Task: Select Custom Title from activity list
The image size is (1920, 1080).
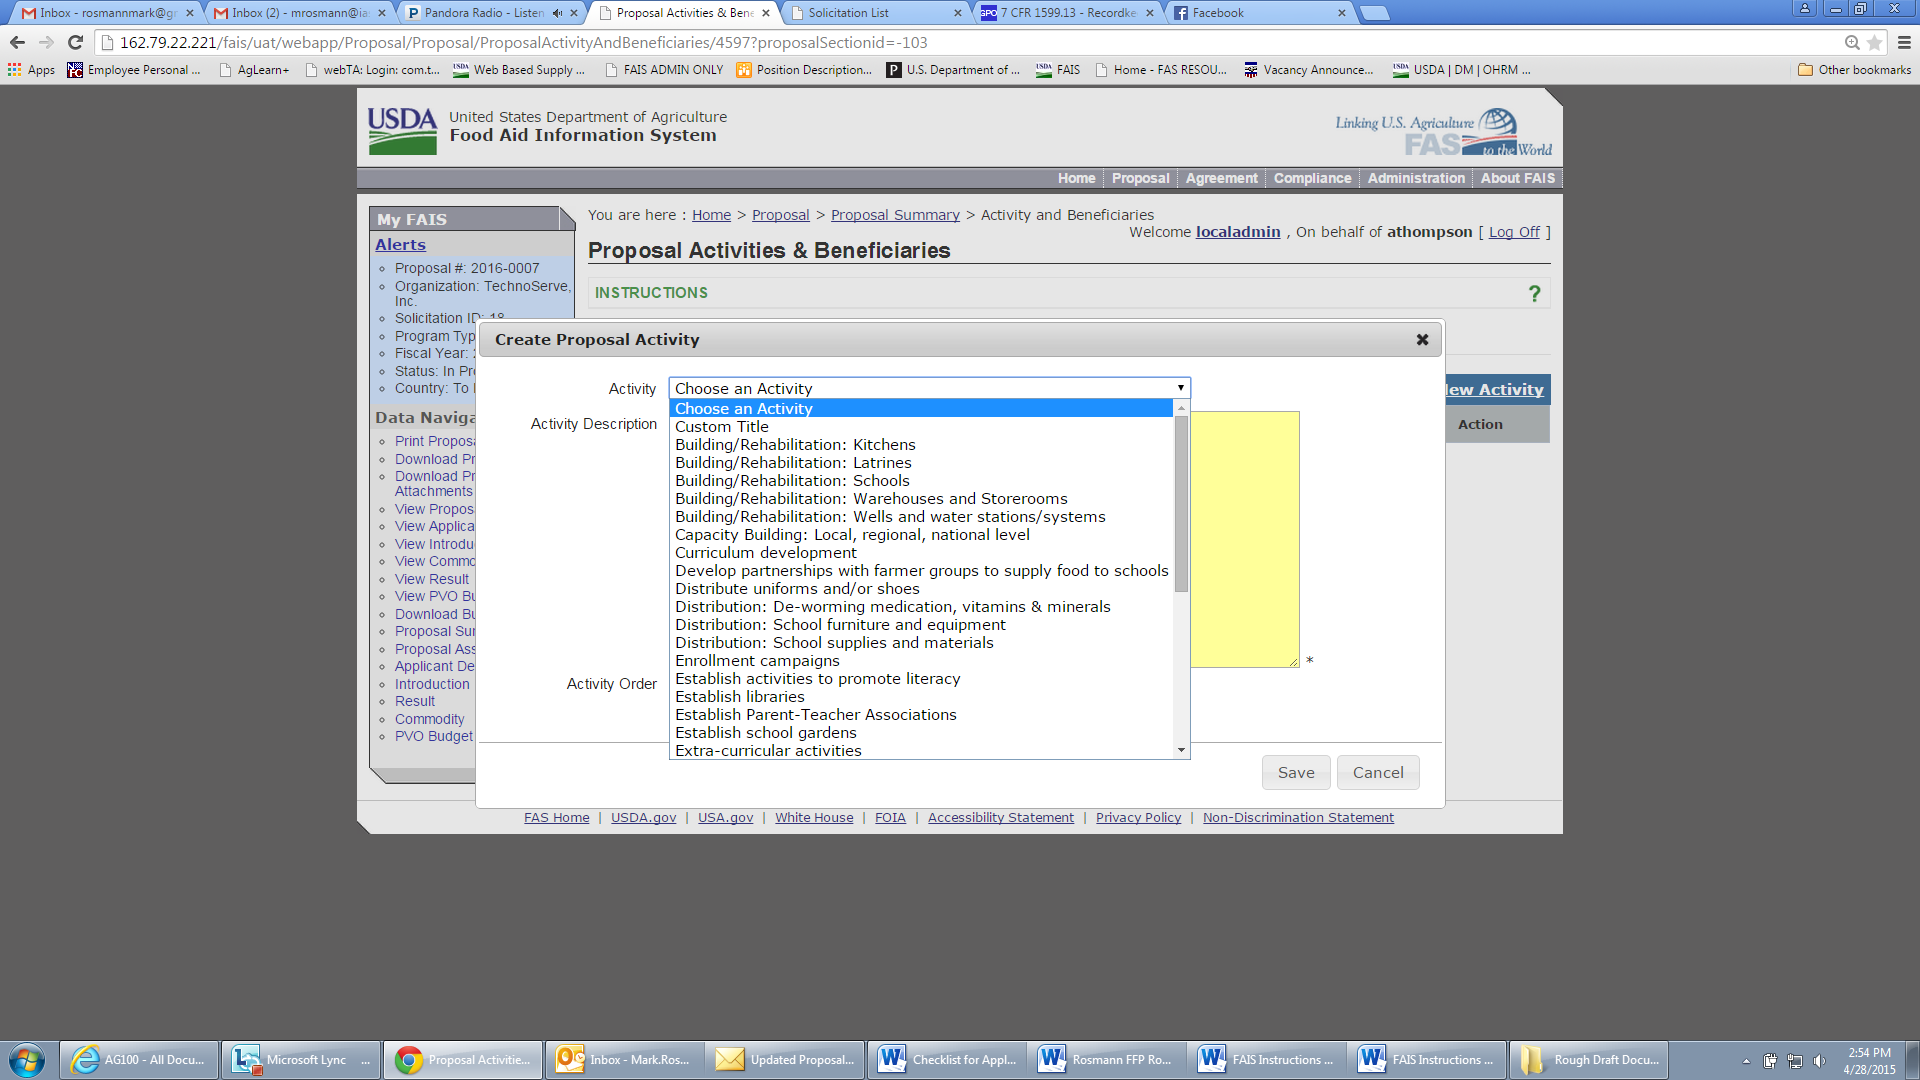Action: (721, 427)
